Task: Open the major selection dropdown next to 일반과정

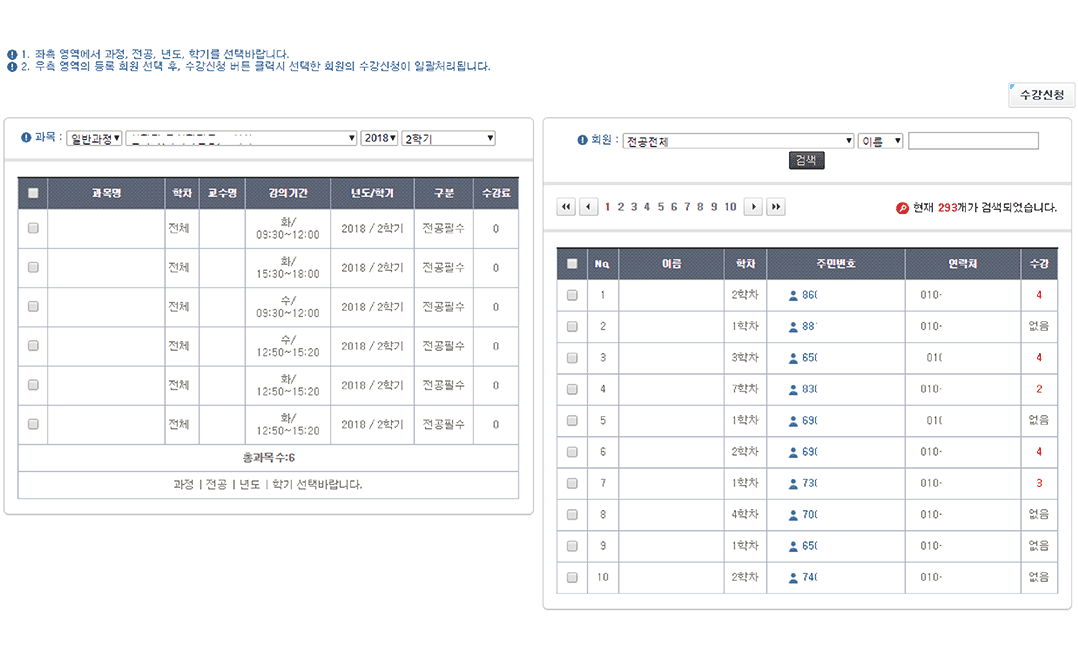Action: [x=241, y=138]
